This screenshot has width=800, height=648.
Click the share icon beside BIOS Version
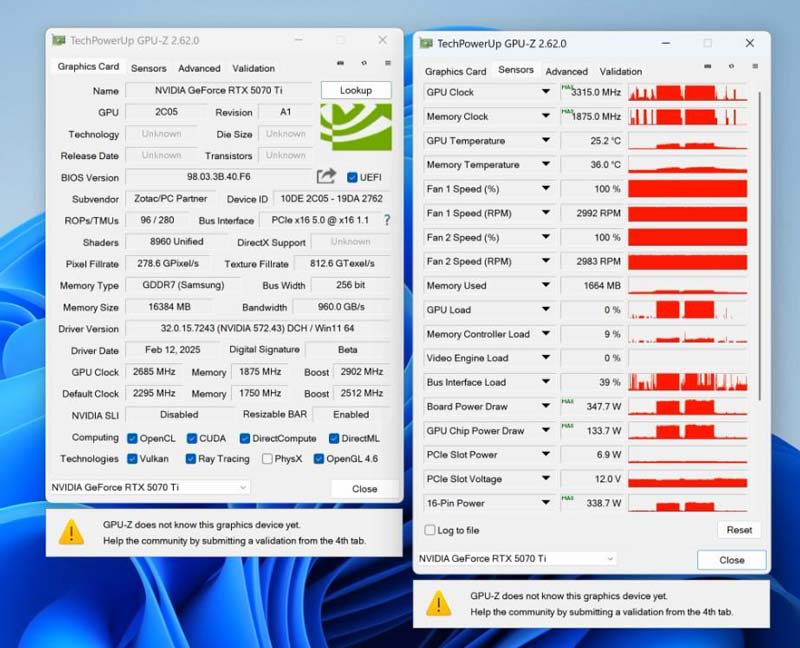[325, 177]
